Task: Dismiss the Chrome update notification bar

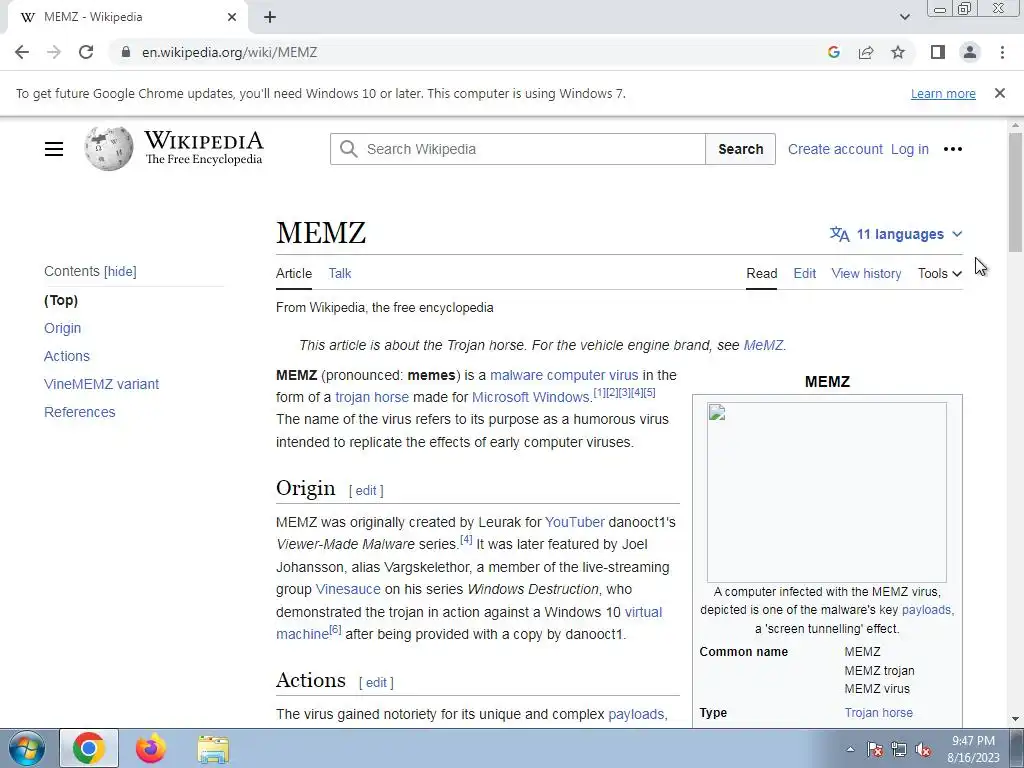Action: (x=999, y=93)
